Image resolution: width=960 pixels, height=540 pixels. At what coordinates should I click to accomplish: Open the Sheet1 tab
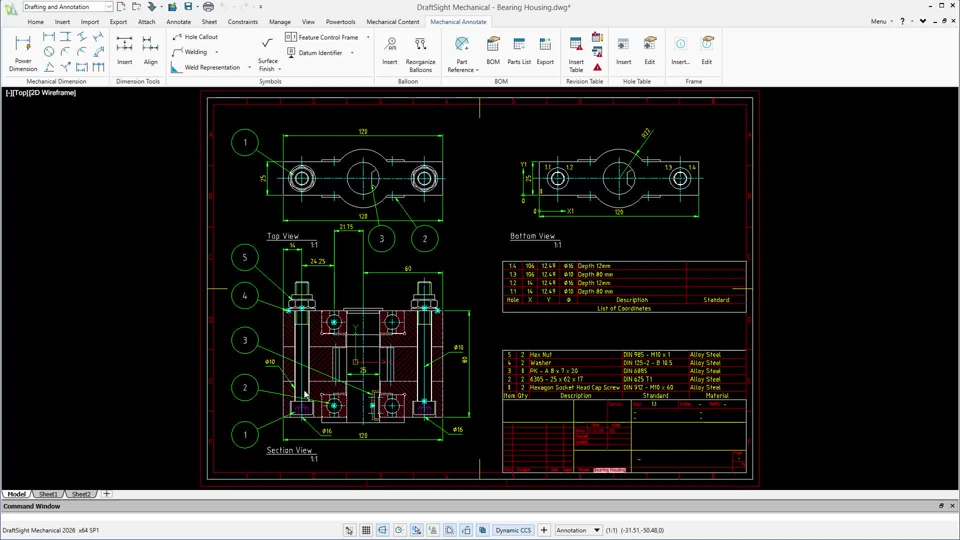tap(48, 494)
